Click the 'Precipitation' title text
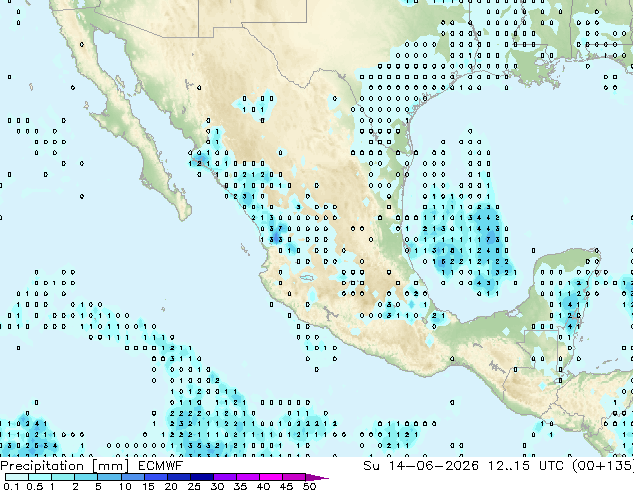Screen dimensions: 634x490 pos(42,466)
